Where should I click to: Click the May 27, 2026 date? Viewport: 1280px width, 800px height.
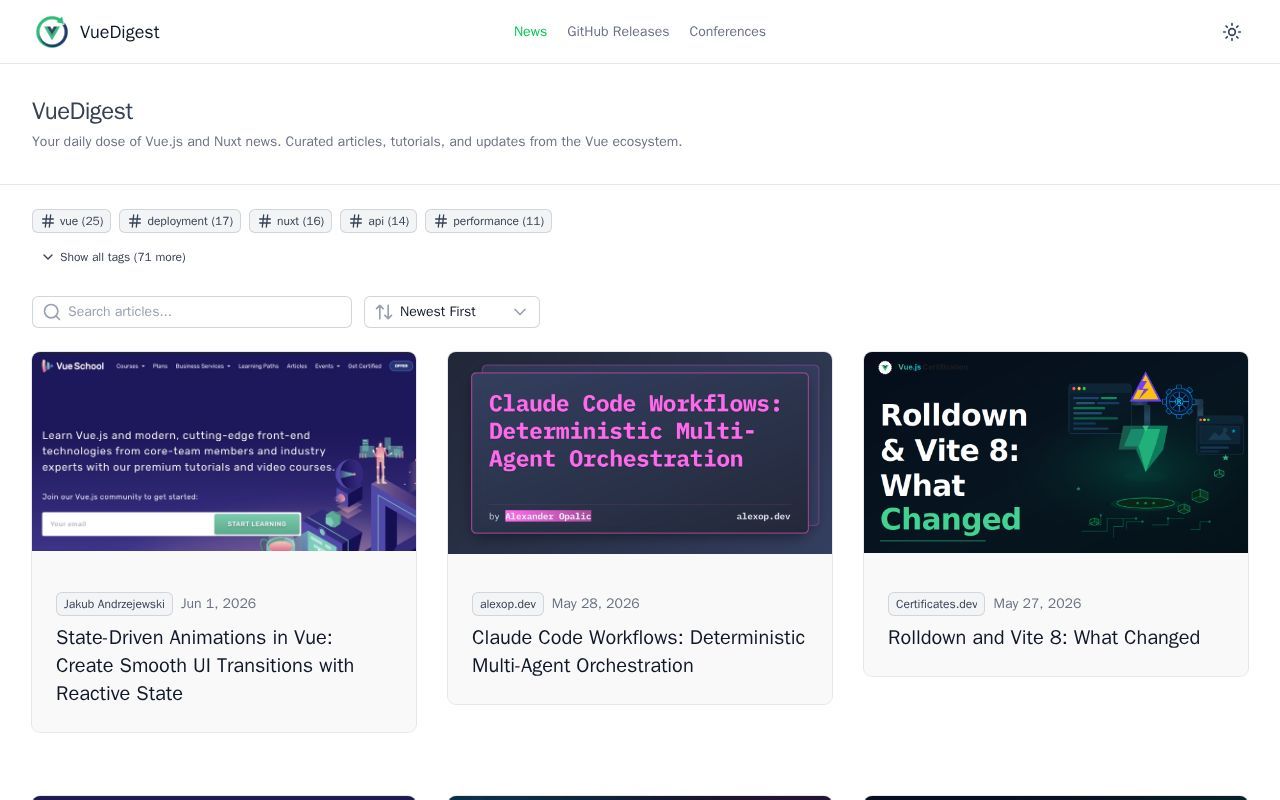pos(1037,603)
